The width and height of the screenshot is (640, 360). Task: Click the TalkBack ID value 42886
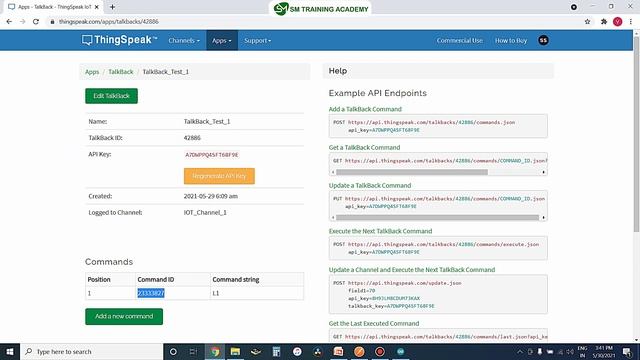pos(192,138)
